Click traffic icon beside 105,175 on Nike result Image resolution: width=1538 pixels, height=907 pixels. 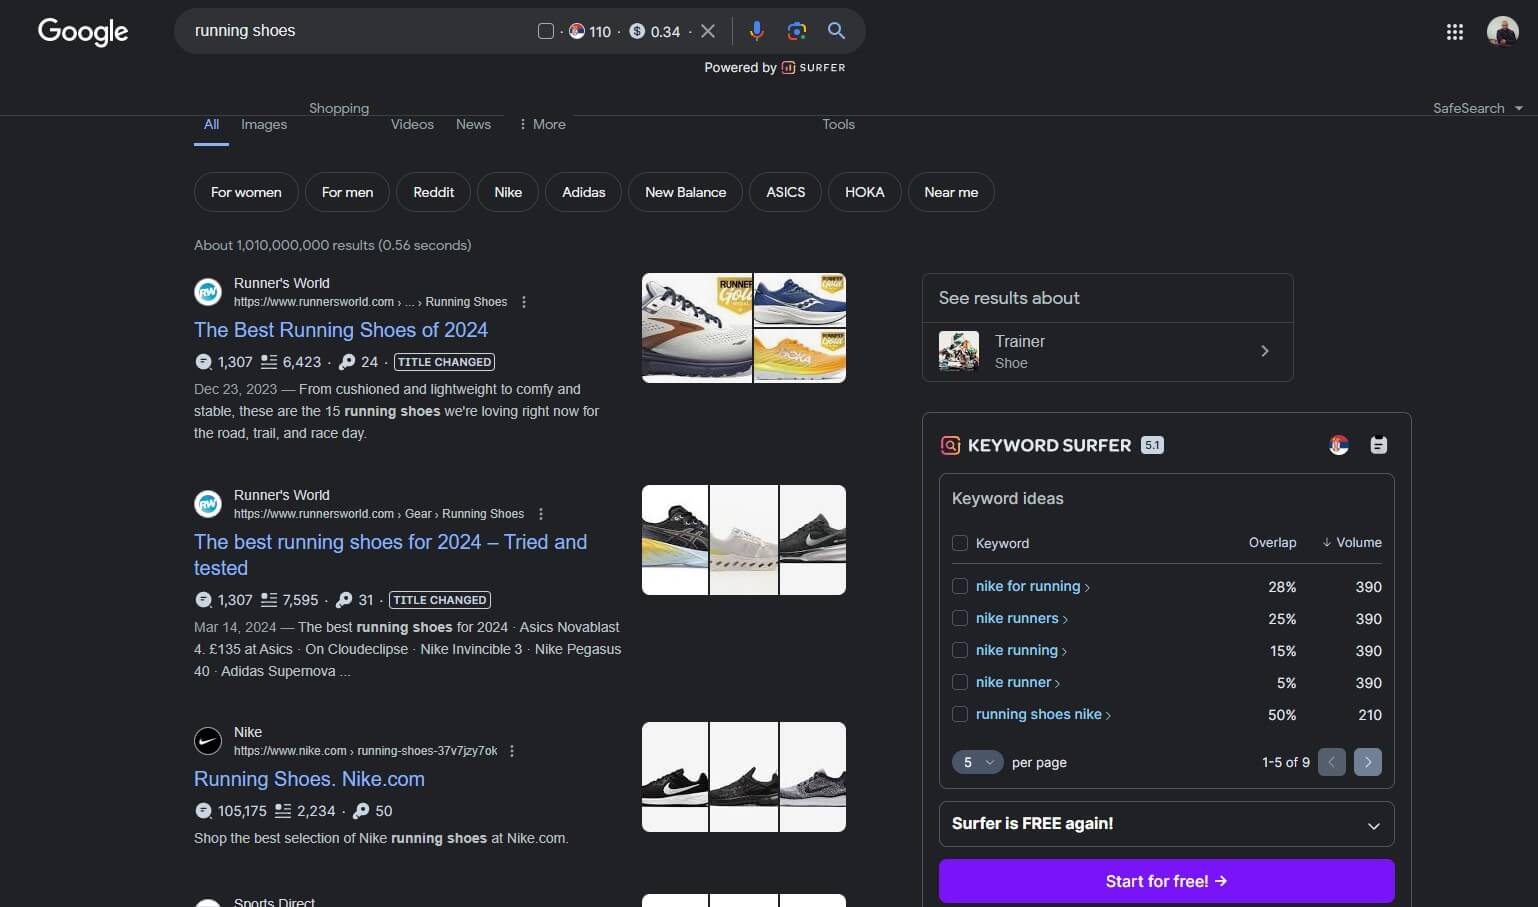click(203, 811)
